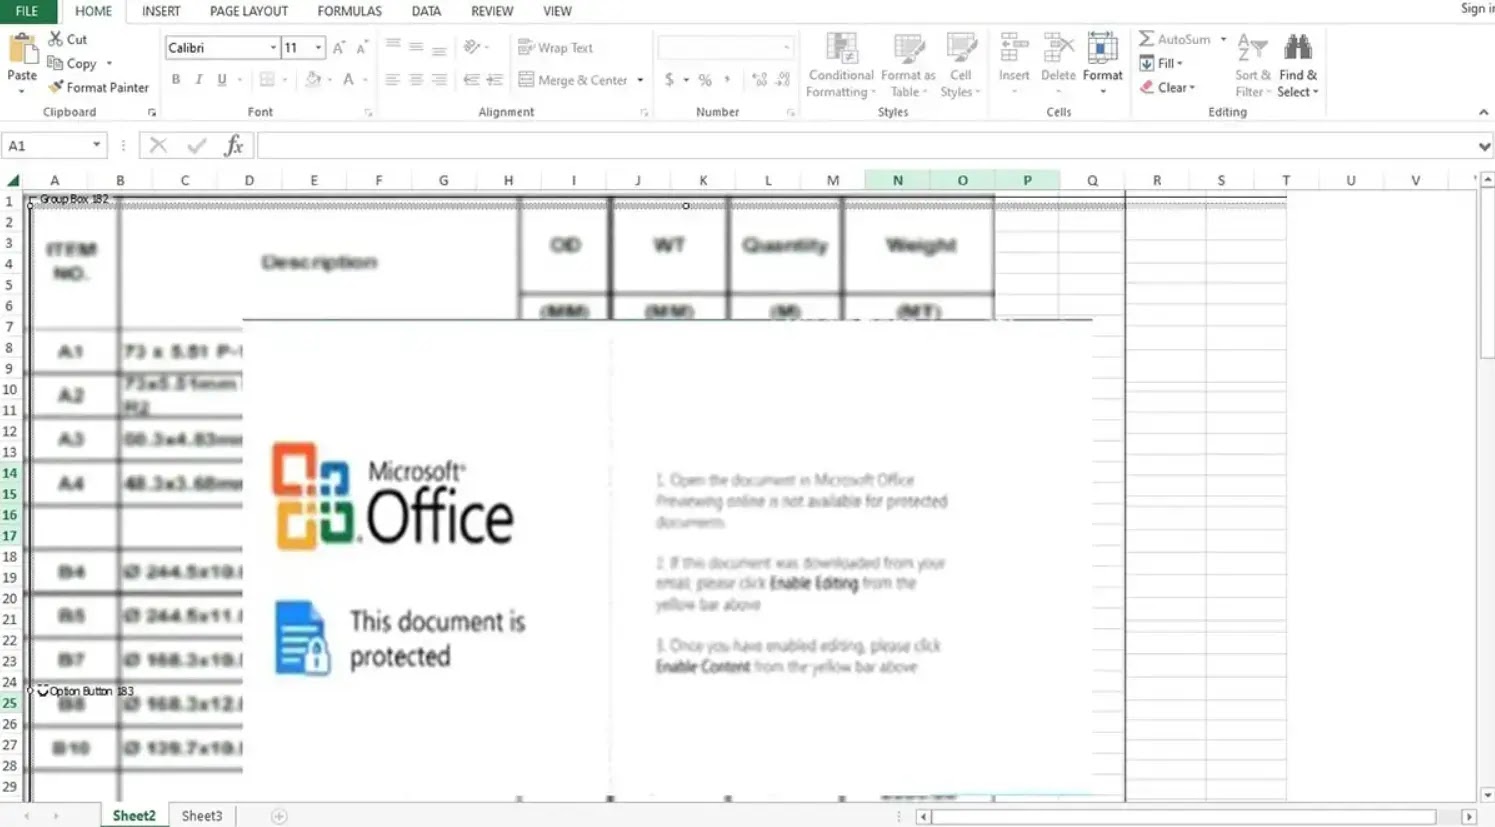Viewport: 1495px width, 827px height.
Task: Click Merge & Center
Action: [573, 80]
